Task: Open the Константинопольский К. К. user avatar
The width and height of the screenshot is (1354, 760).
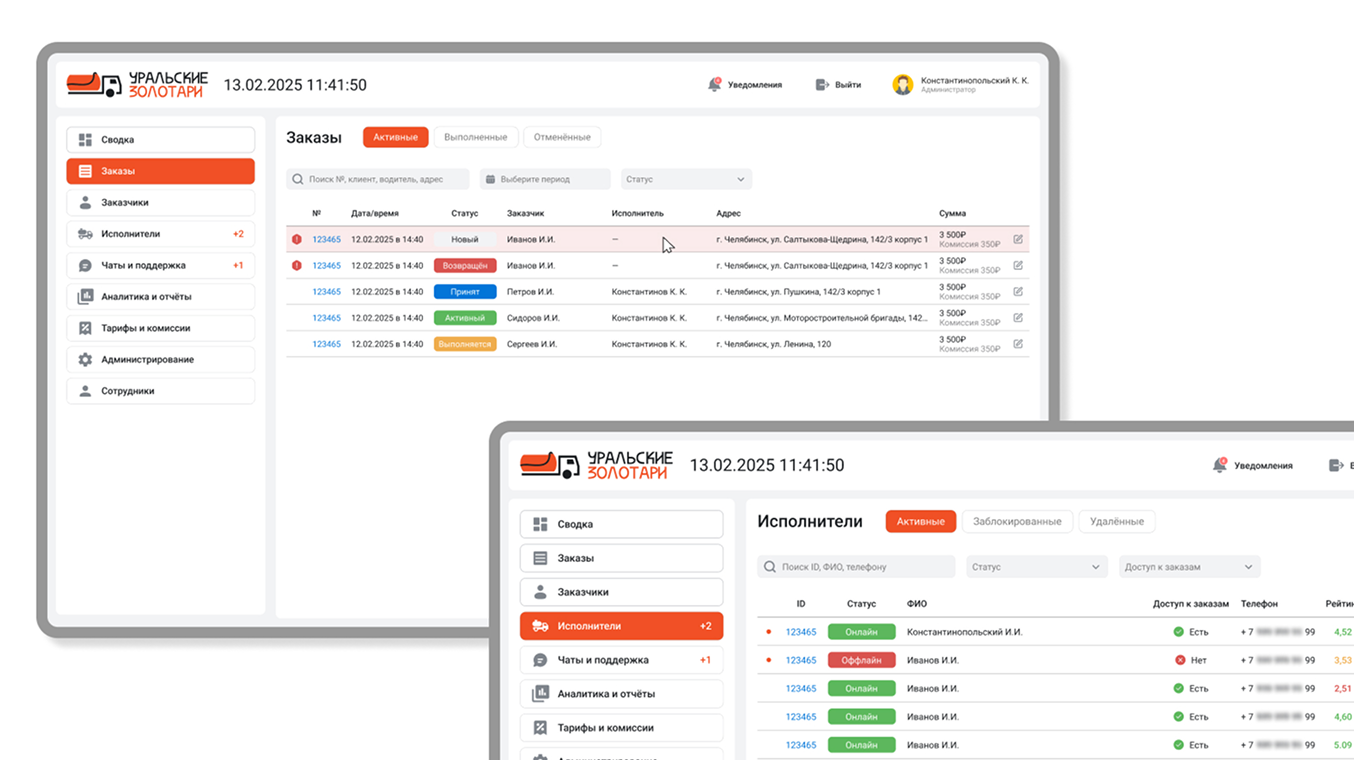Action: pyautogui.click(x=903, y=85)
